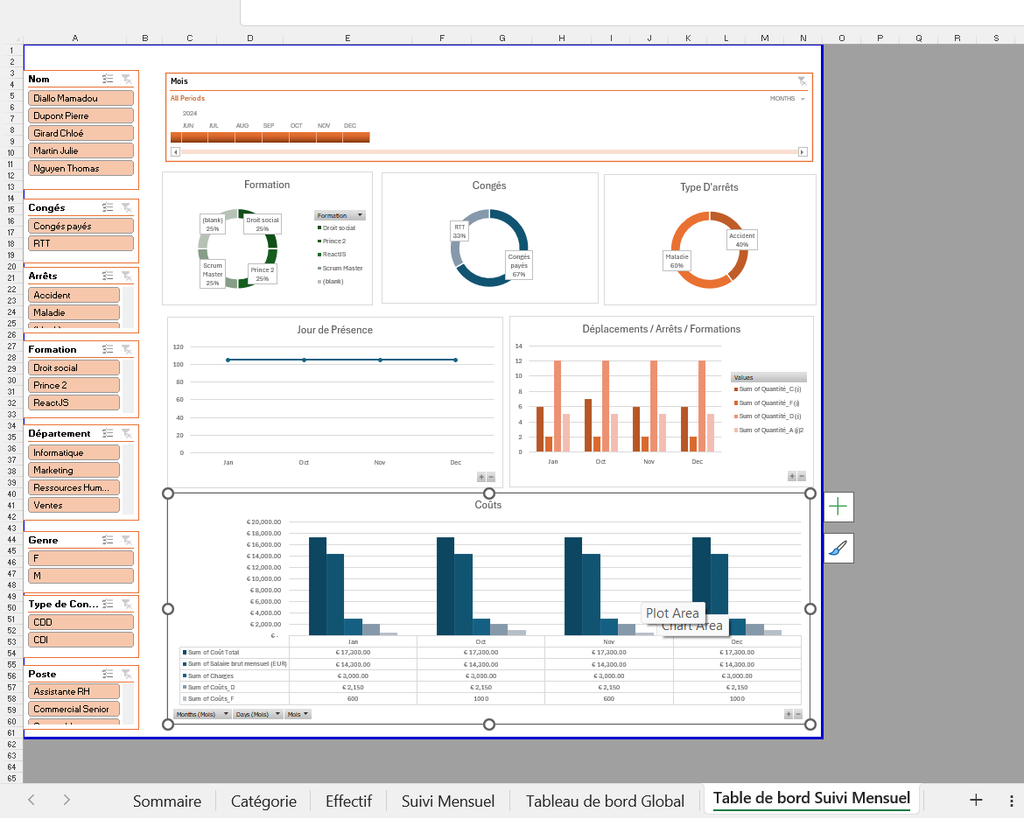Switch to the Tableau de bord Global sheet
Viewport: 1024px width, 819px height.
[604, 800]
